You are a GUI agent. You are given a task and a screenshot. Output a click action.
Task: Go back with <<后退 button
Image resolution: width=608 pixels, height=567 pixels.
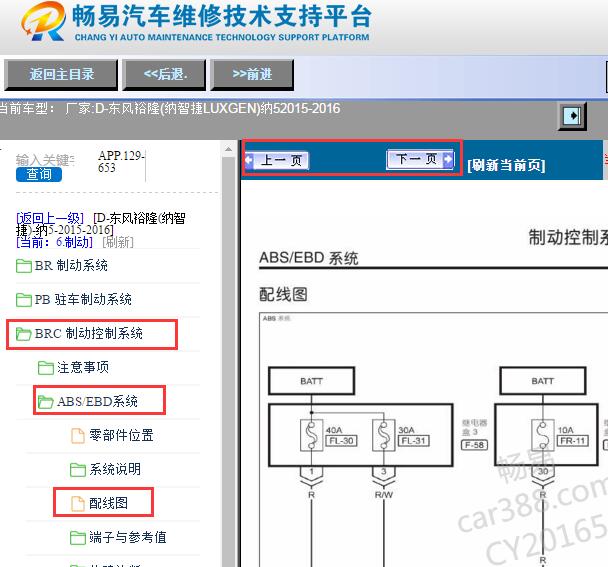click(164, 74)
